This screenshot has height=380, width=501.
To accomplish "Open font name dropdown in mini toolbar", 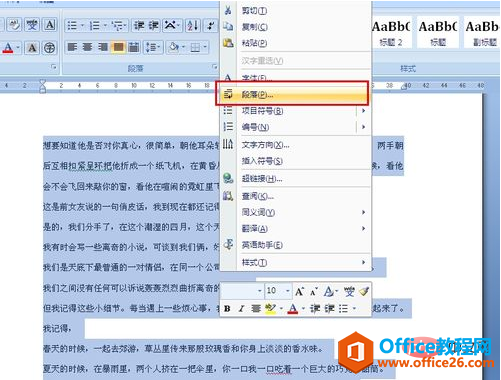I will click(x=260, y=291).
